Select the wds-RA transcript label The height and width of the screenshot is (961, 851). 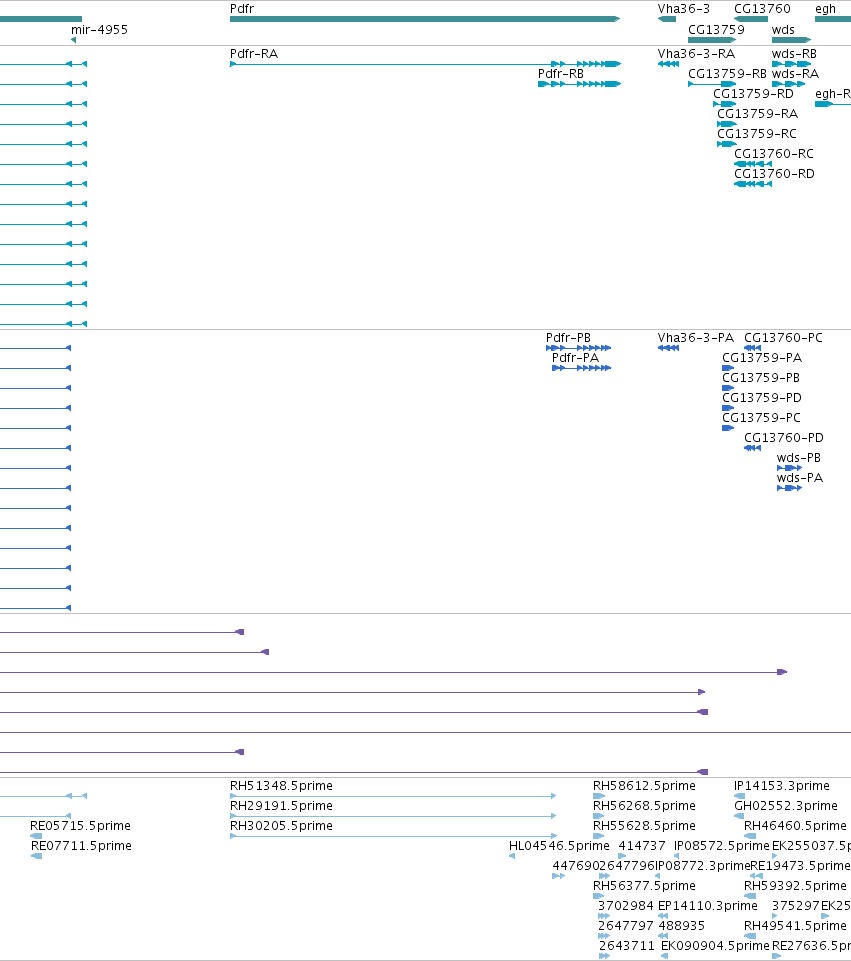(795, 74)
